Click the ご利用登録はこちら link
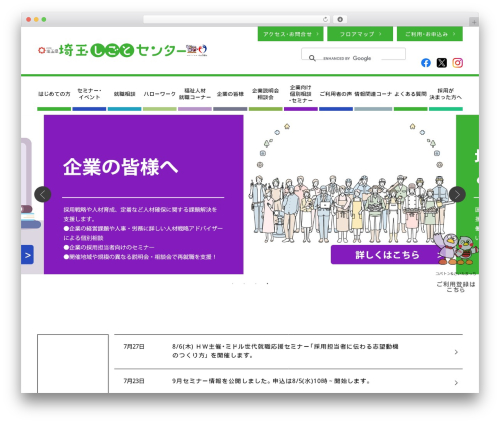Screen dimensions: 500x423 tap(456, 287)
